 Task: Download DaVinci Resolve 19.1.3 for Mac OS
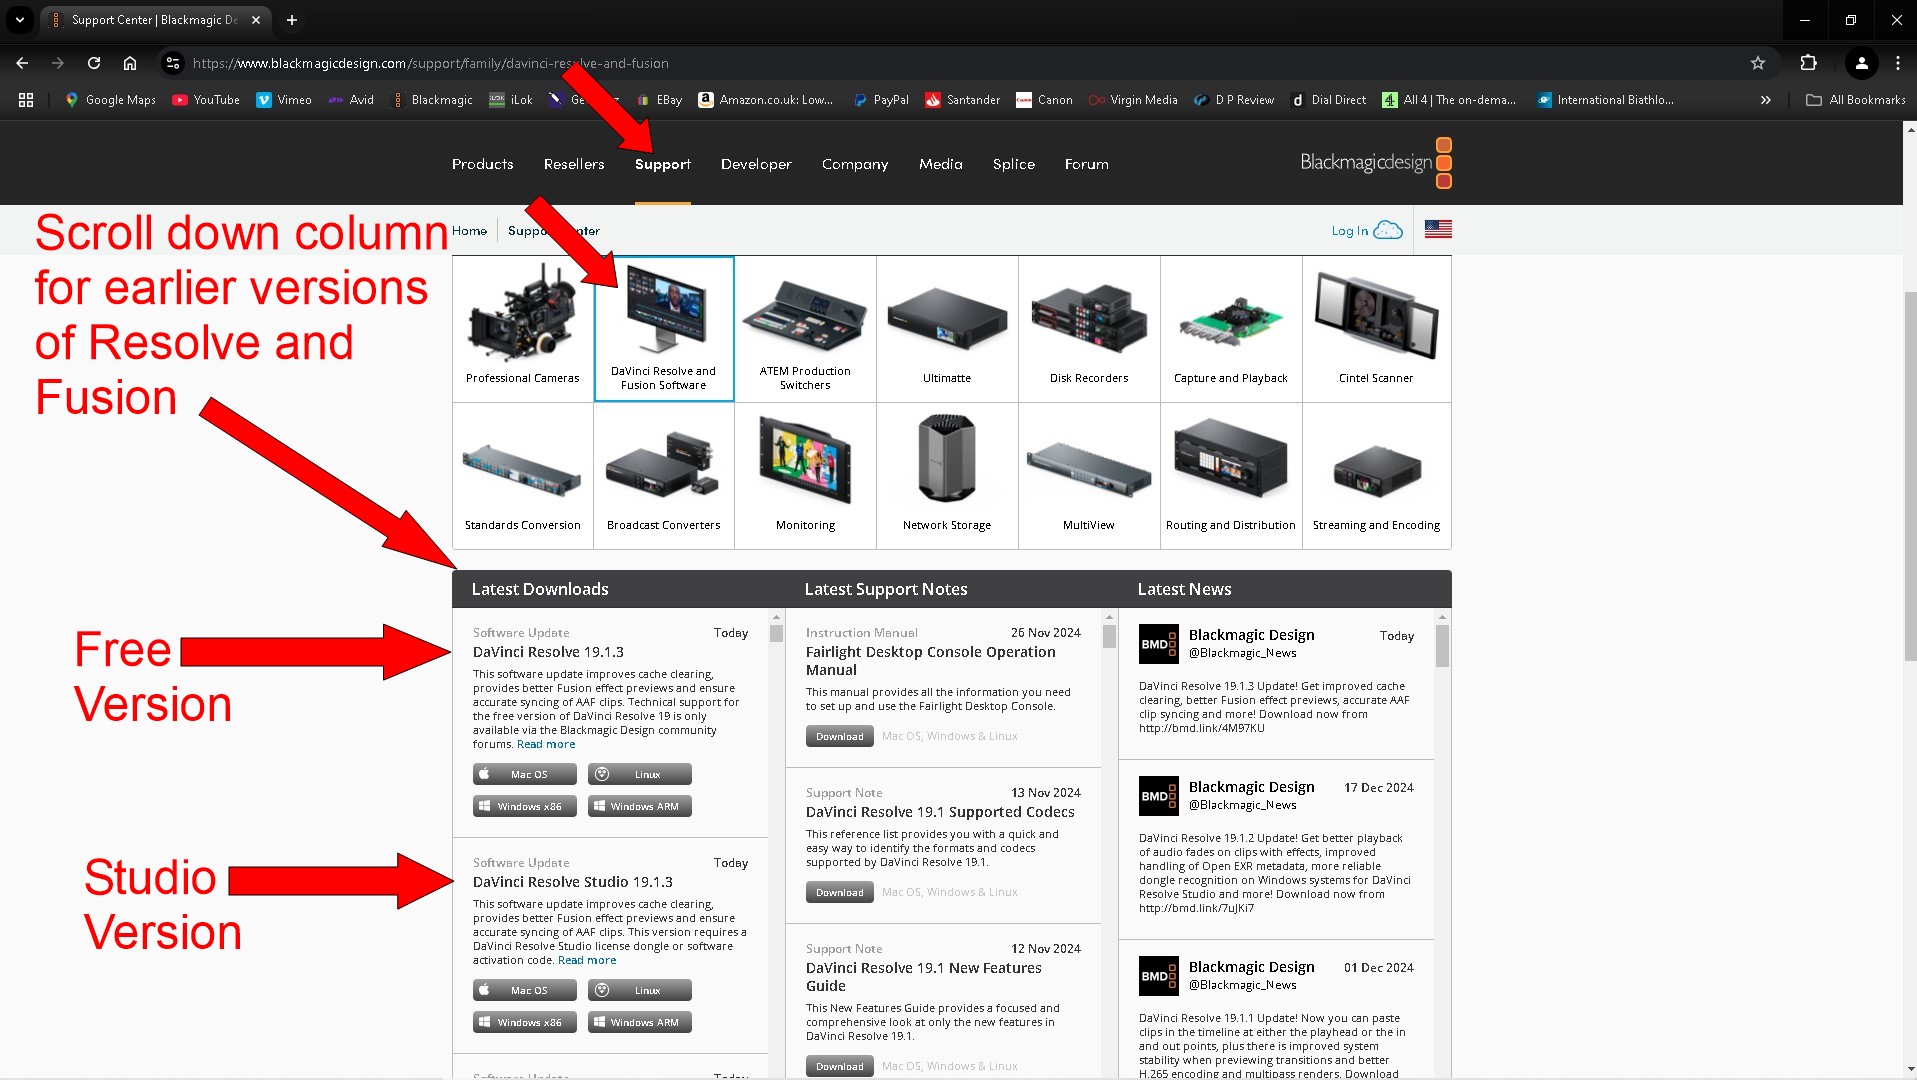[525, 774]
